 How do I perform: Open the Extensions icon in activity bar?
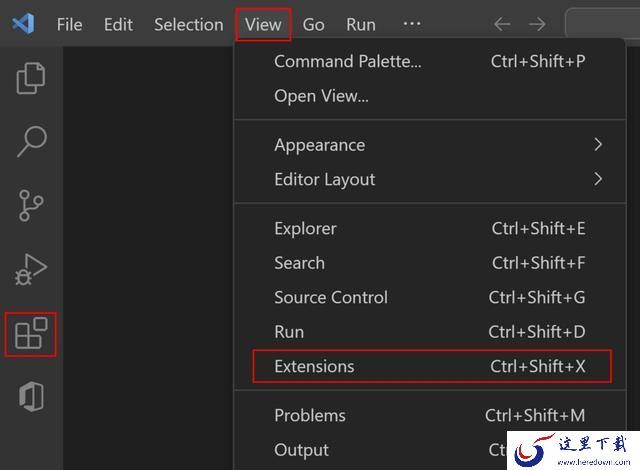click(x=31, y=334)
